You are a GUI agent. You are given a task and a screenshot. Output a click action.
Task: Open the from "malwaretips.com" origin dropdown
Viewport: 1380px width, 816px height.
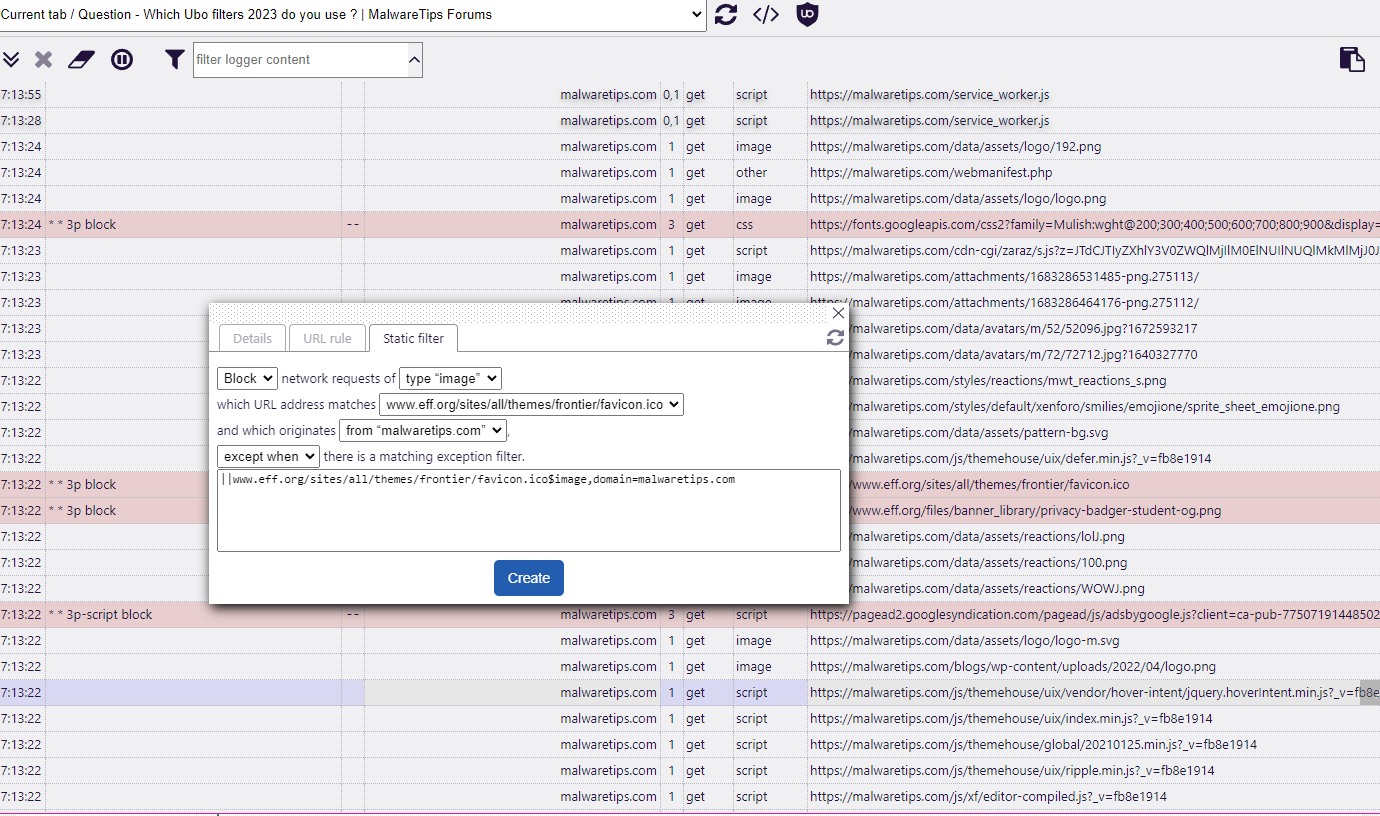pos(424,431)
